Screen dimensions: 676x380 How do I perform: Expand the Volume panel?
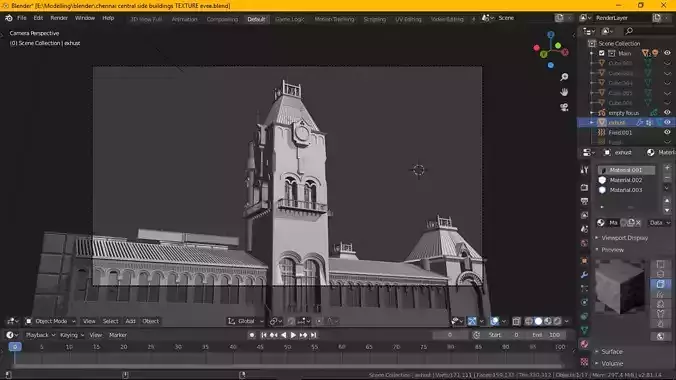(611, 364)
